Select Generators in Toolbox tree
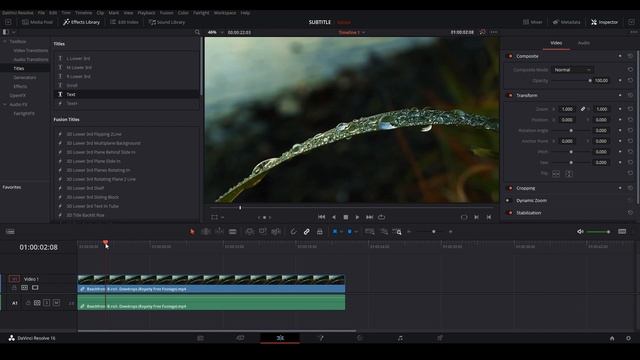Image resolution: width=640 pixels, height=360 pixels. pyautogui.click(x=25, y=78)
